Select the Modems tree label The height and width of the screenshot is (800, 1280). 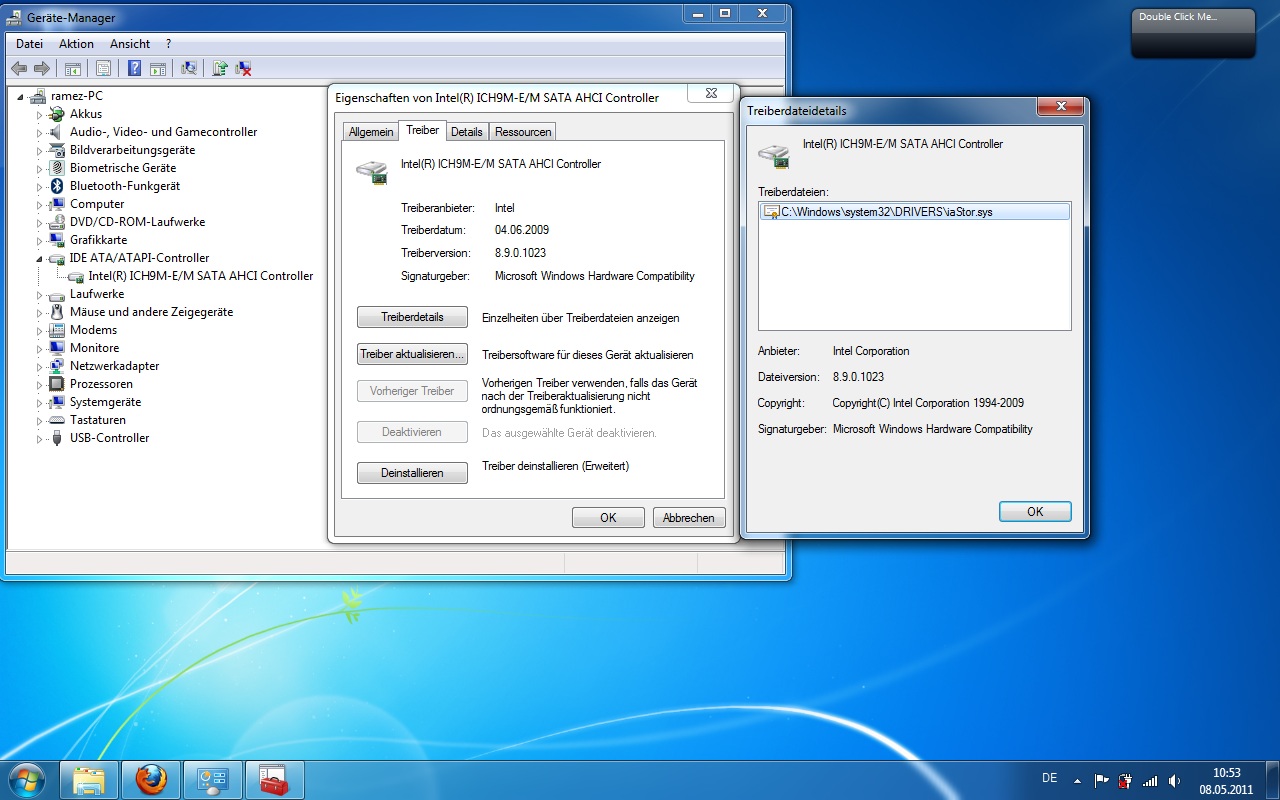(x=94, y=330)
